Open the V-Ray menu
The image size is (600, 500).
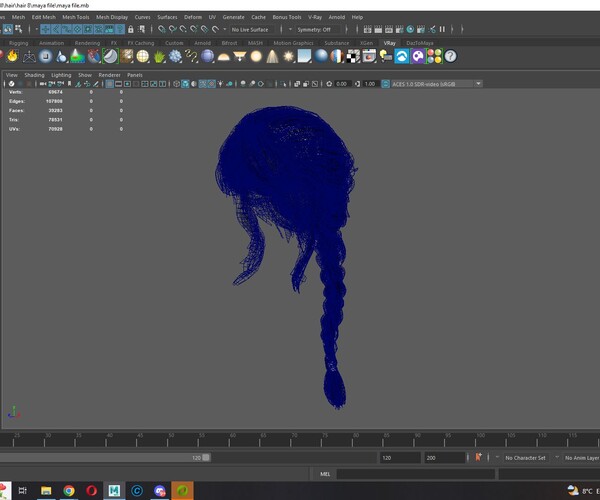(315, 17)
